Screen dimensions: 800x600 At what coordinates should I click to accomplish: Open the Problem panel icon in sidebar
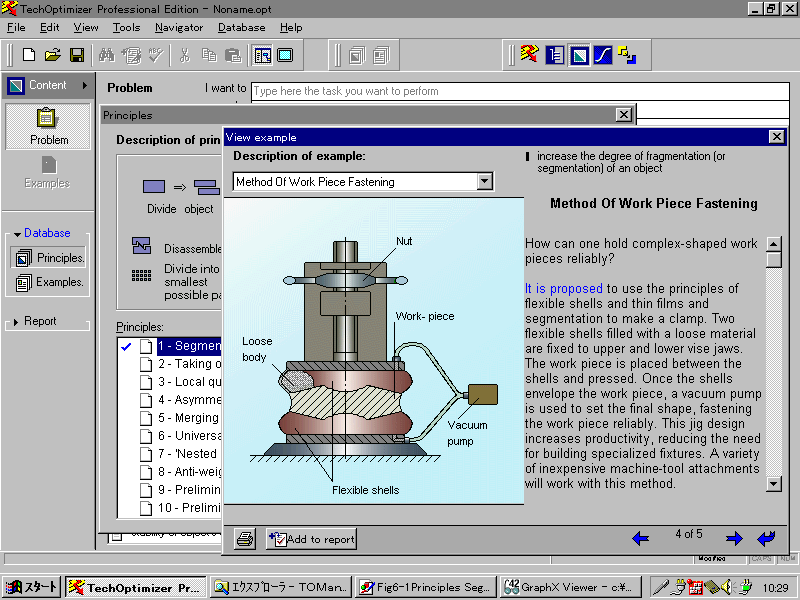click(x=48, y=127)
